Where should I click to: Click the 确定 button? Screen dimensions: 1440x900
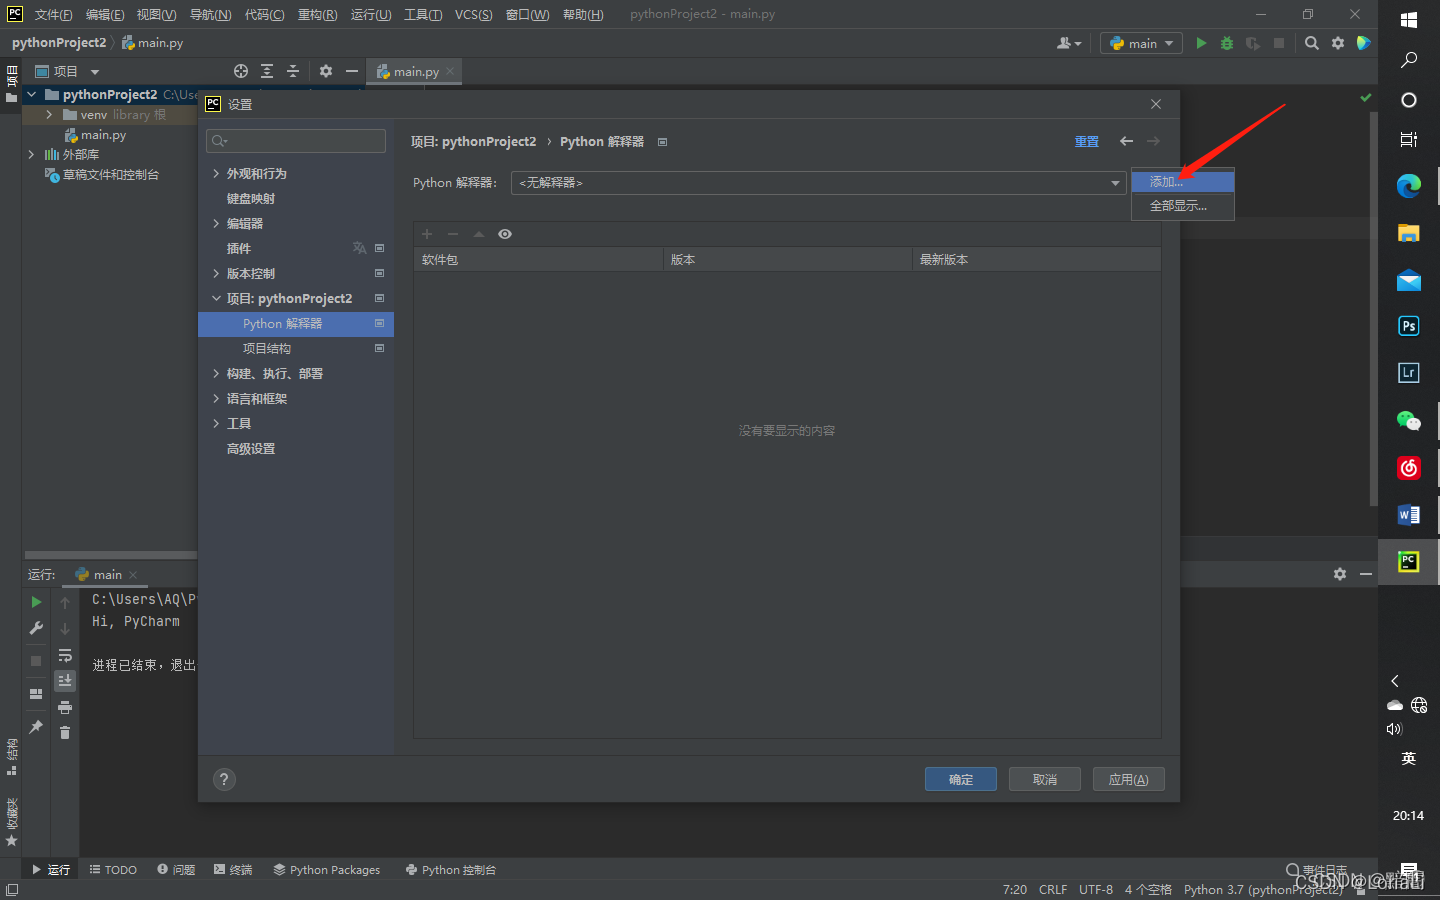(x=961, y=779)
